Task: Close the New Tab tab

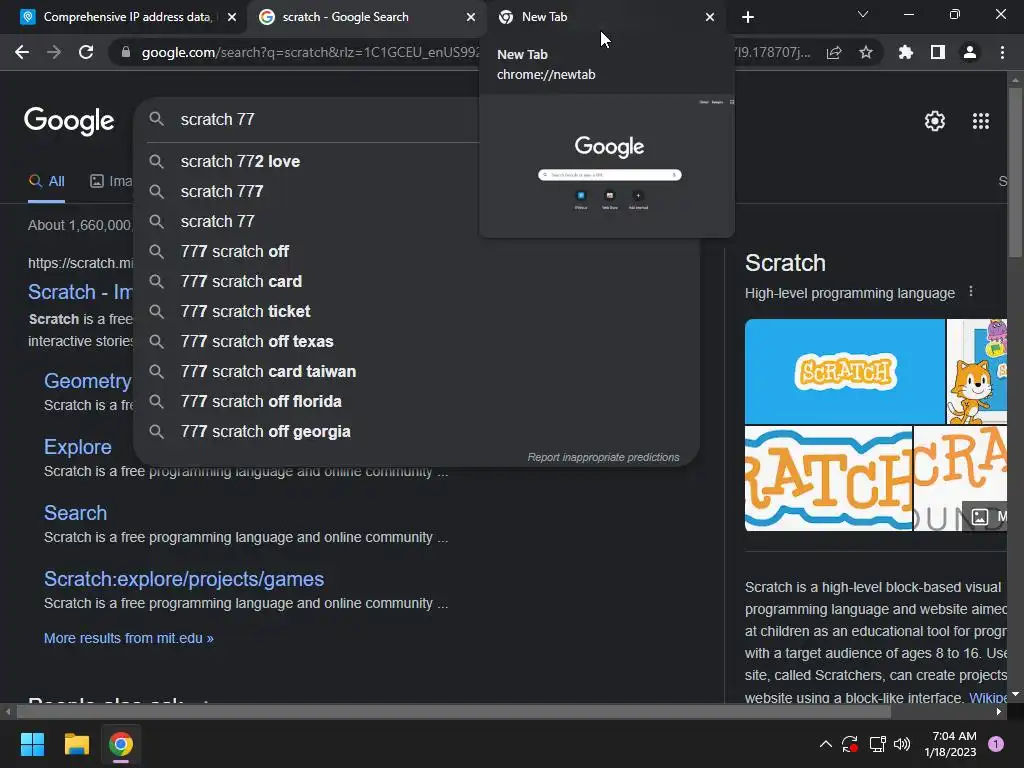Action: tap(710, 17)
